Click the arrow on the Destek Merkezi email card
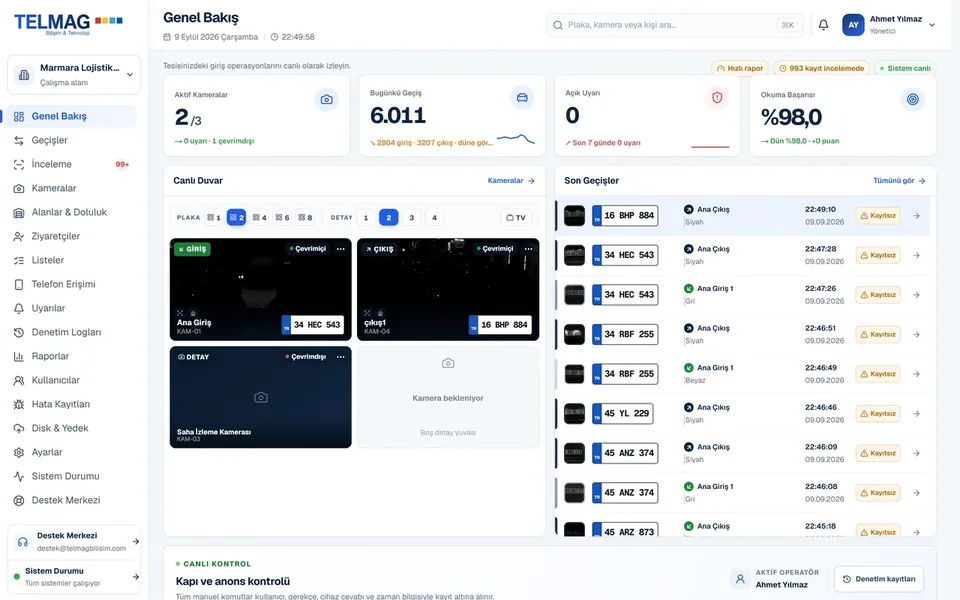960x600 pixels. pyautogui.click(x=136, y=541)
